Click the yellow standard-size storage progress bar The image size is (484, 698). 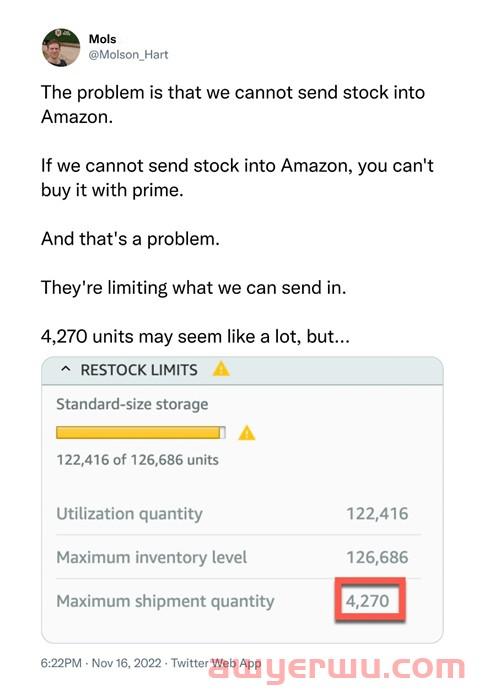141,432
